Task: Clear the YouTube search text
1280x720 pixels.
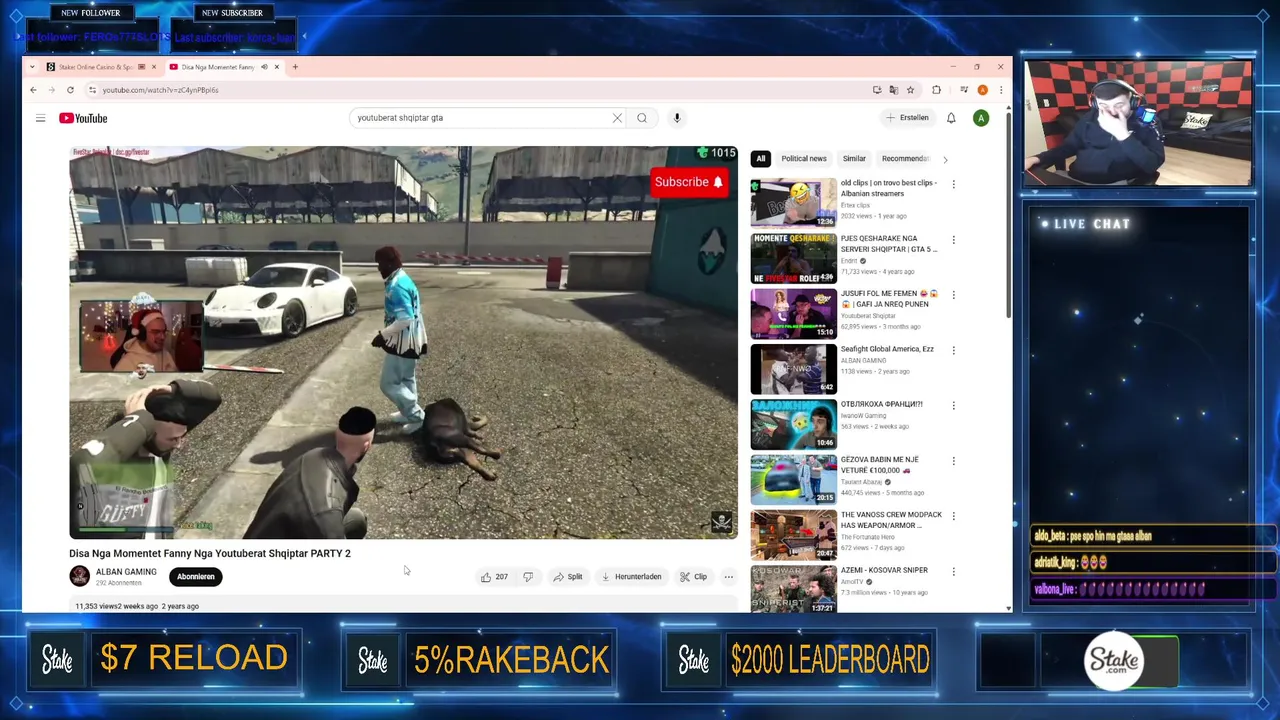Action: tap(617, 118)
